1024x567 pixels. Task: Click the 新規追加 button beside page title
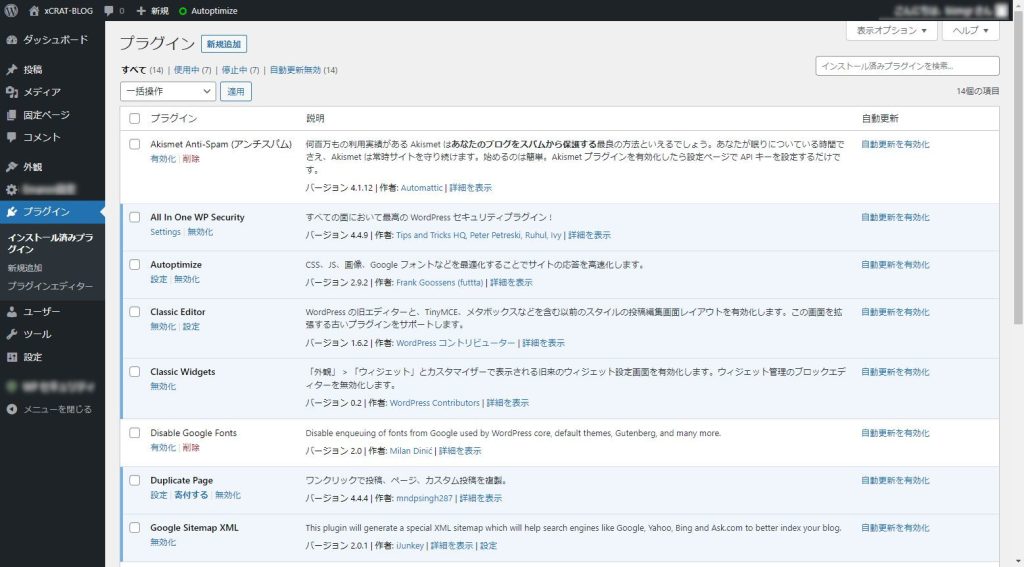(x=224, y=44)
